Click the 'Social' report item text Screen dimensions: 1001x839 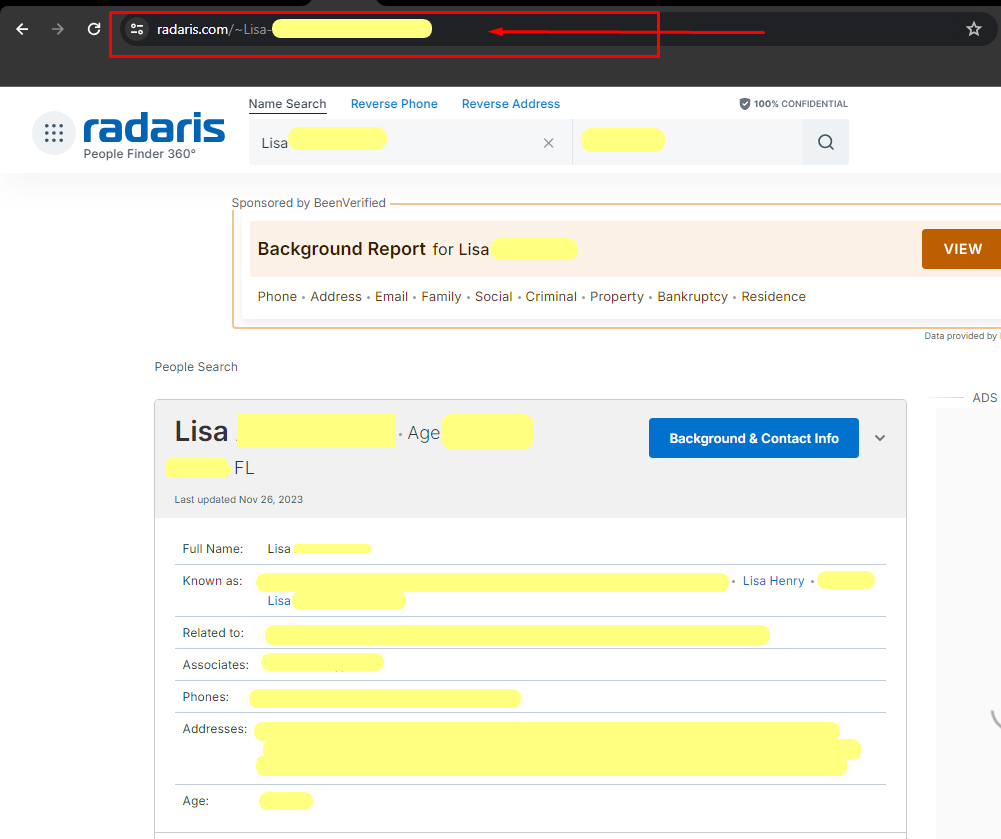pyautogui.click(x=493, y=297)
